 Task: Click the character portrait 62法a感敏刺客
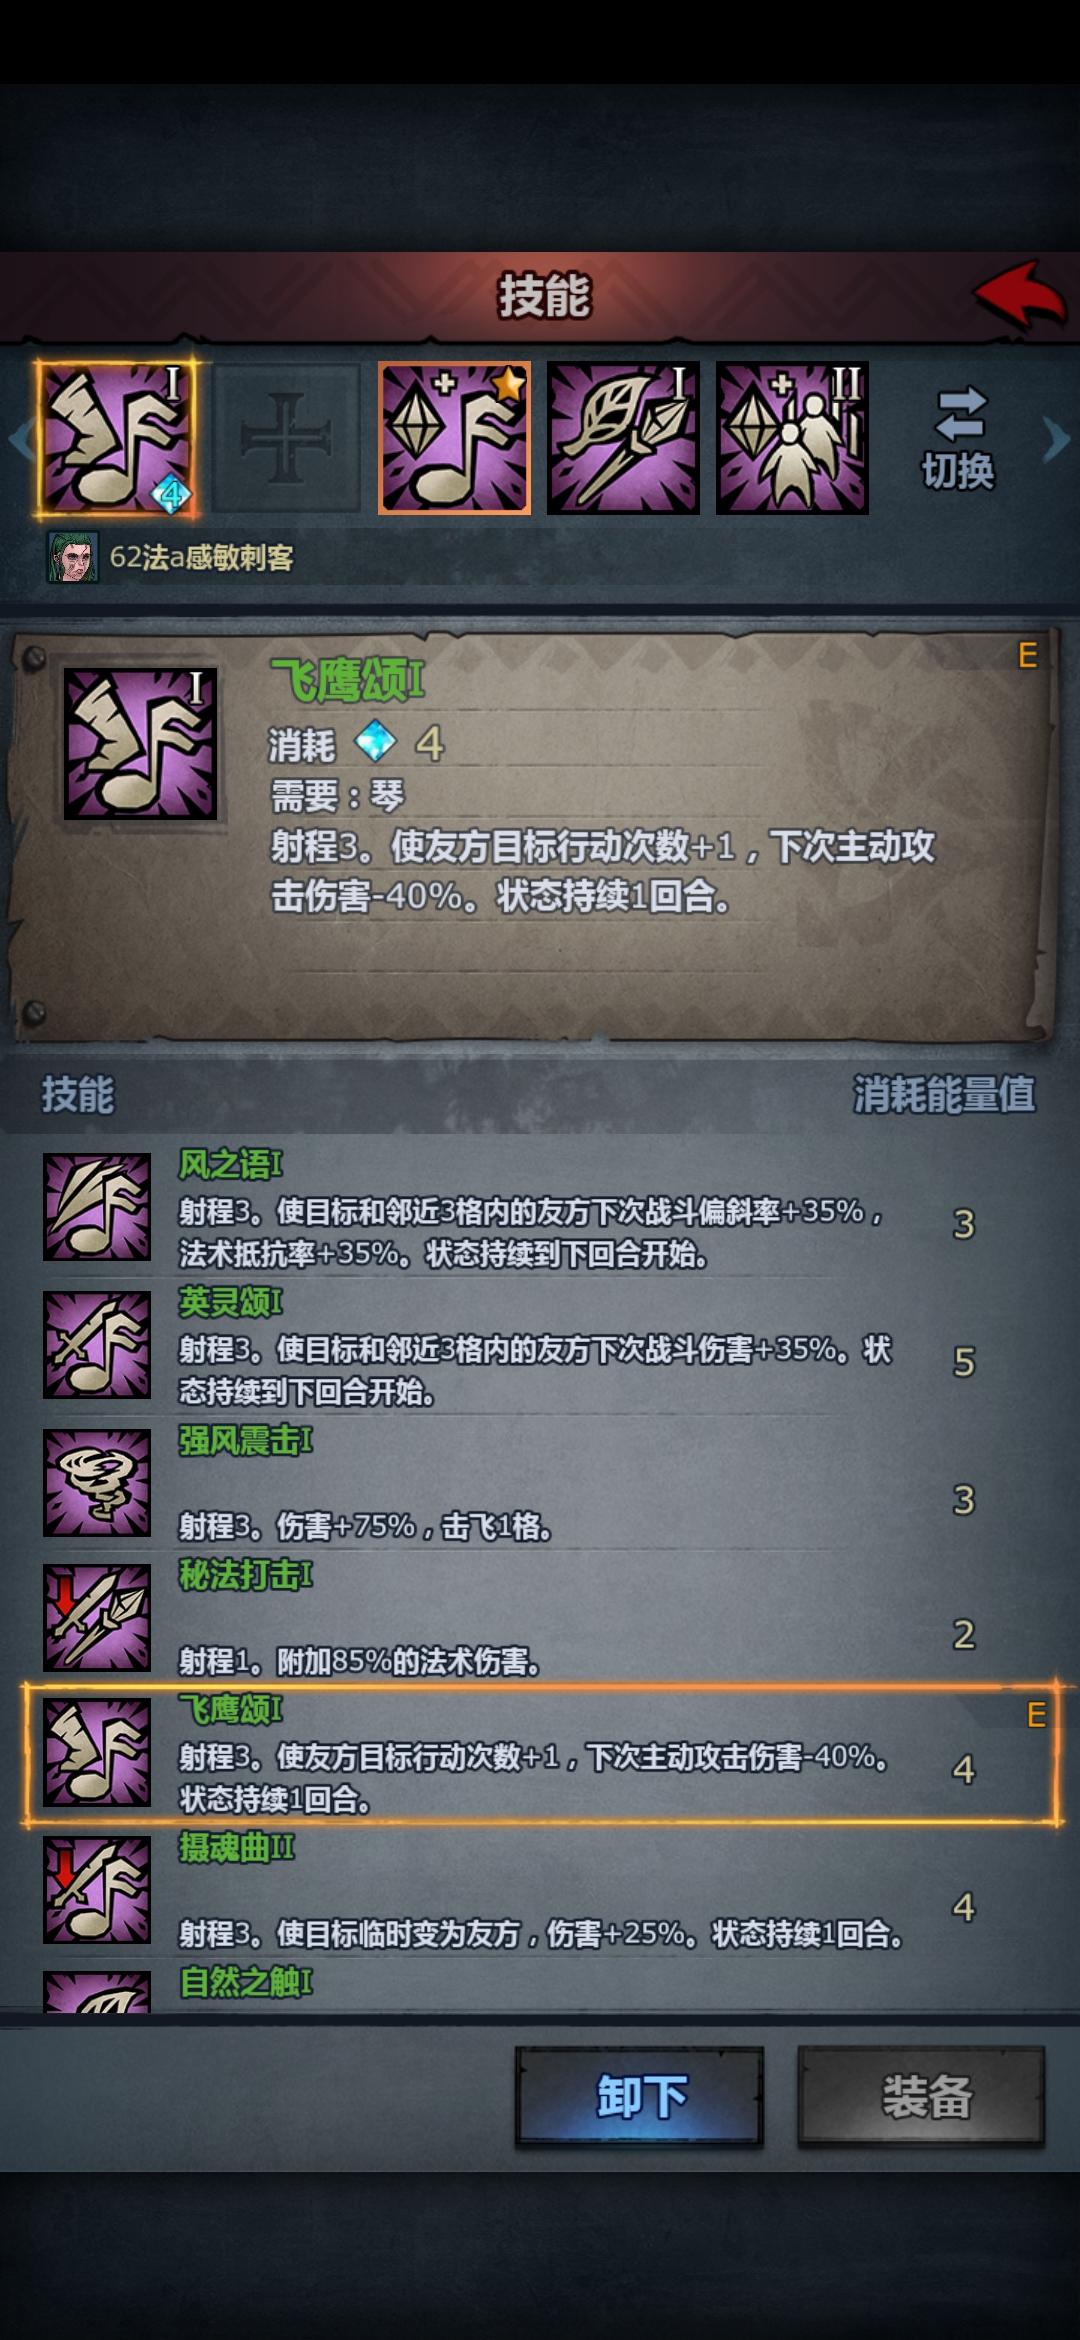(73, 557)
